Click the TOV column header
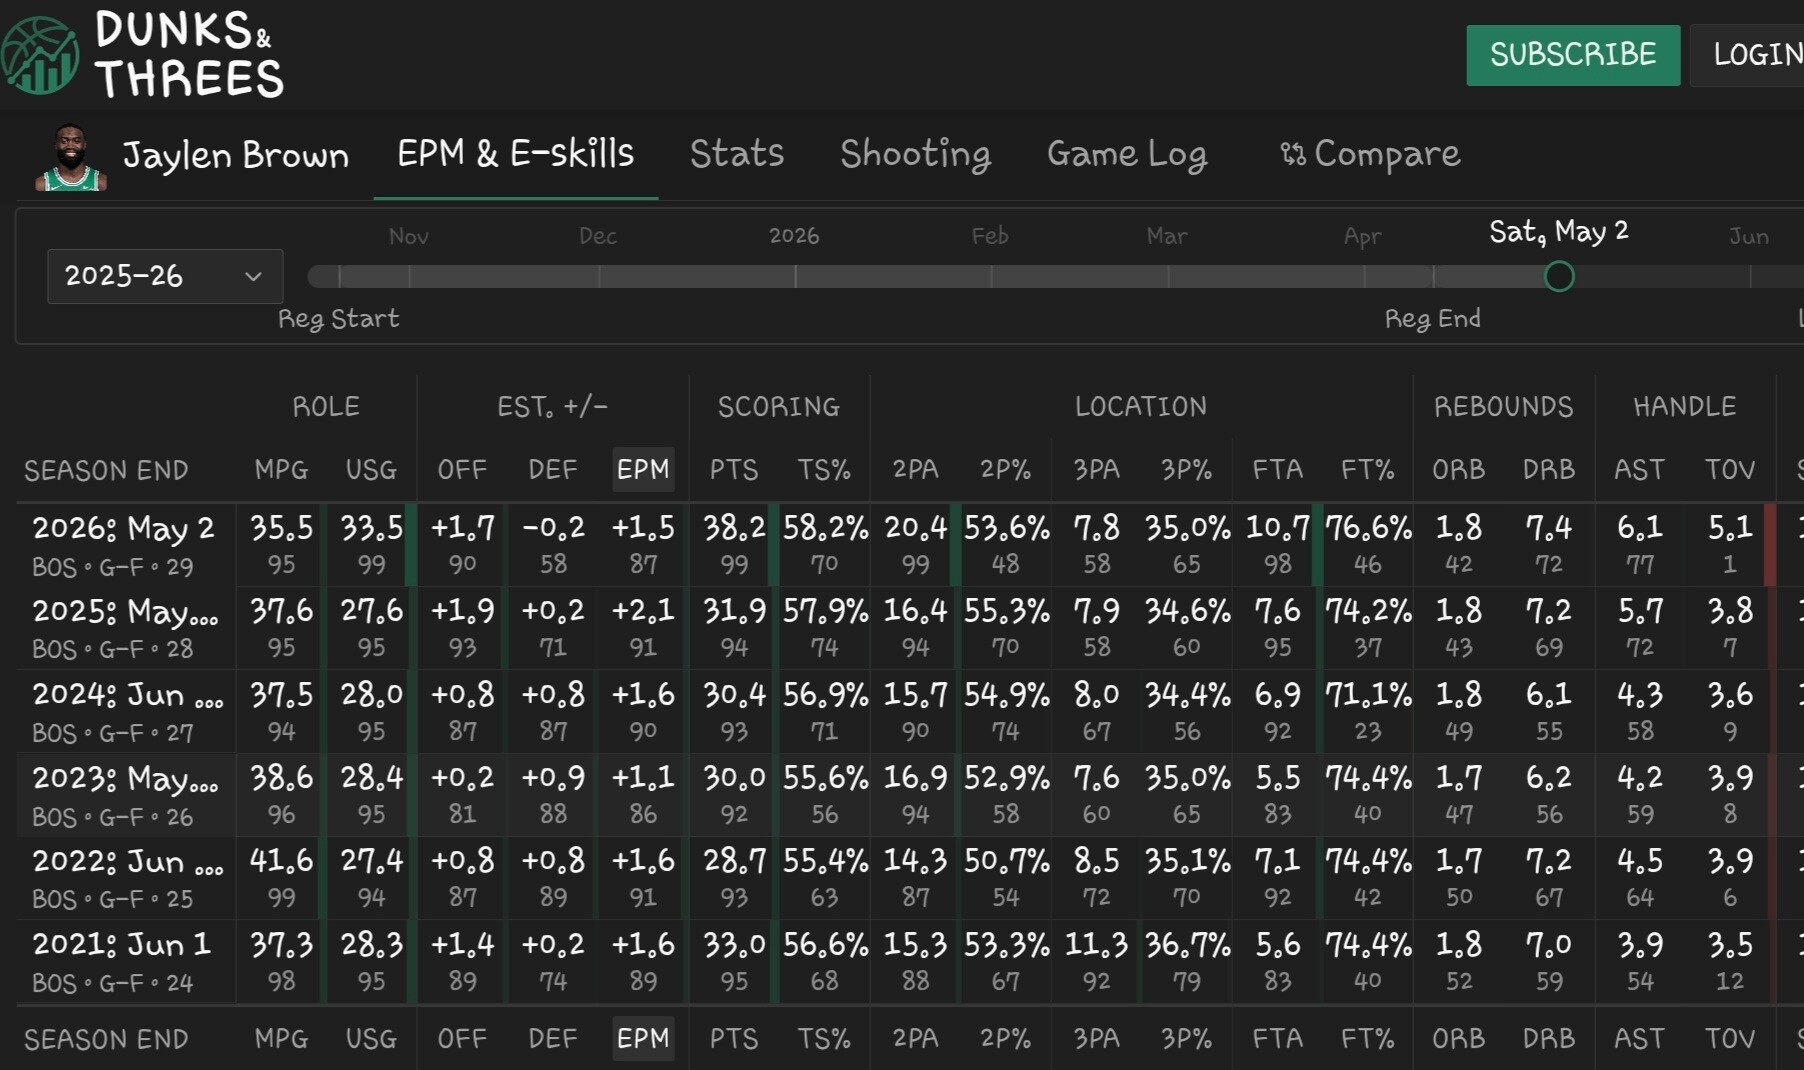Image resolution: width=1804 pixels, height=1070 pixels. 1730,469
